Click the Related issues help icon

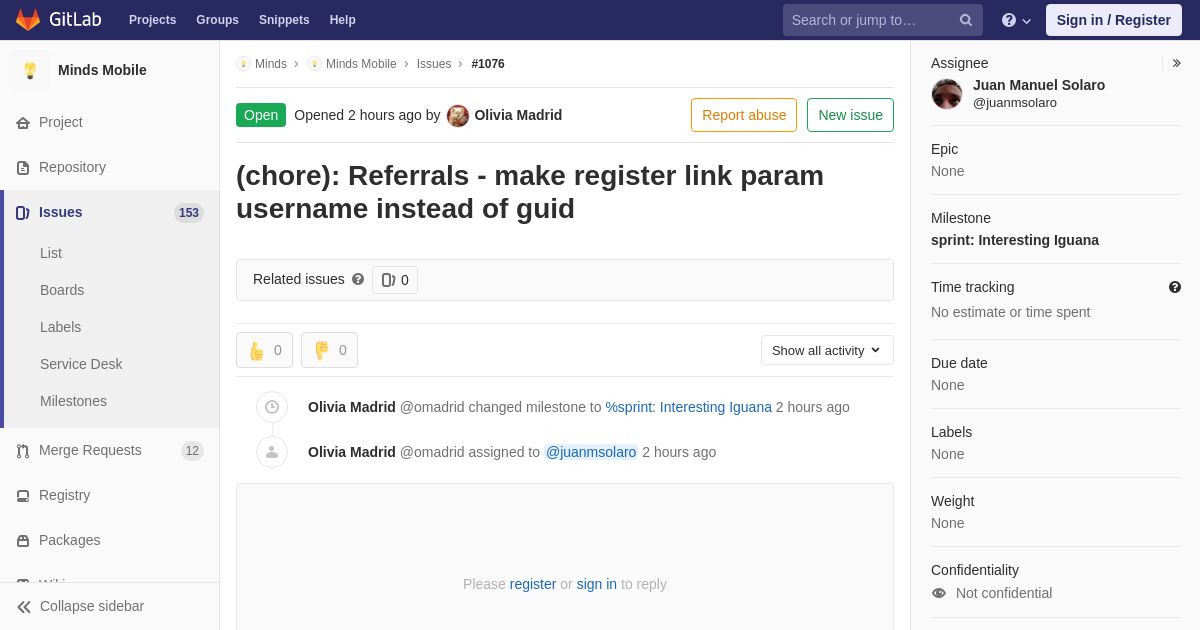(358, 280)
